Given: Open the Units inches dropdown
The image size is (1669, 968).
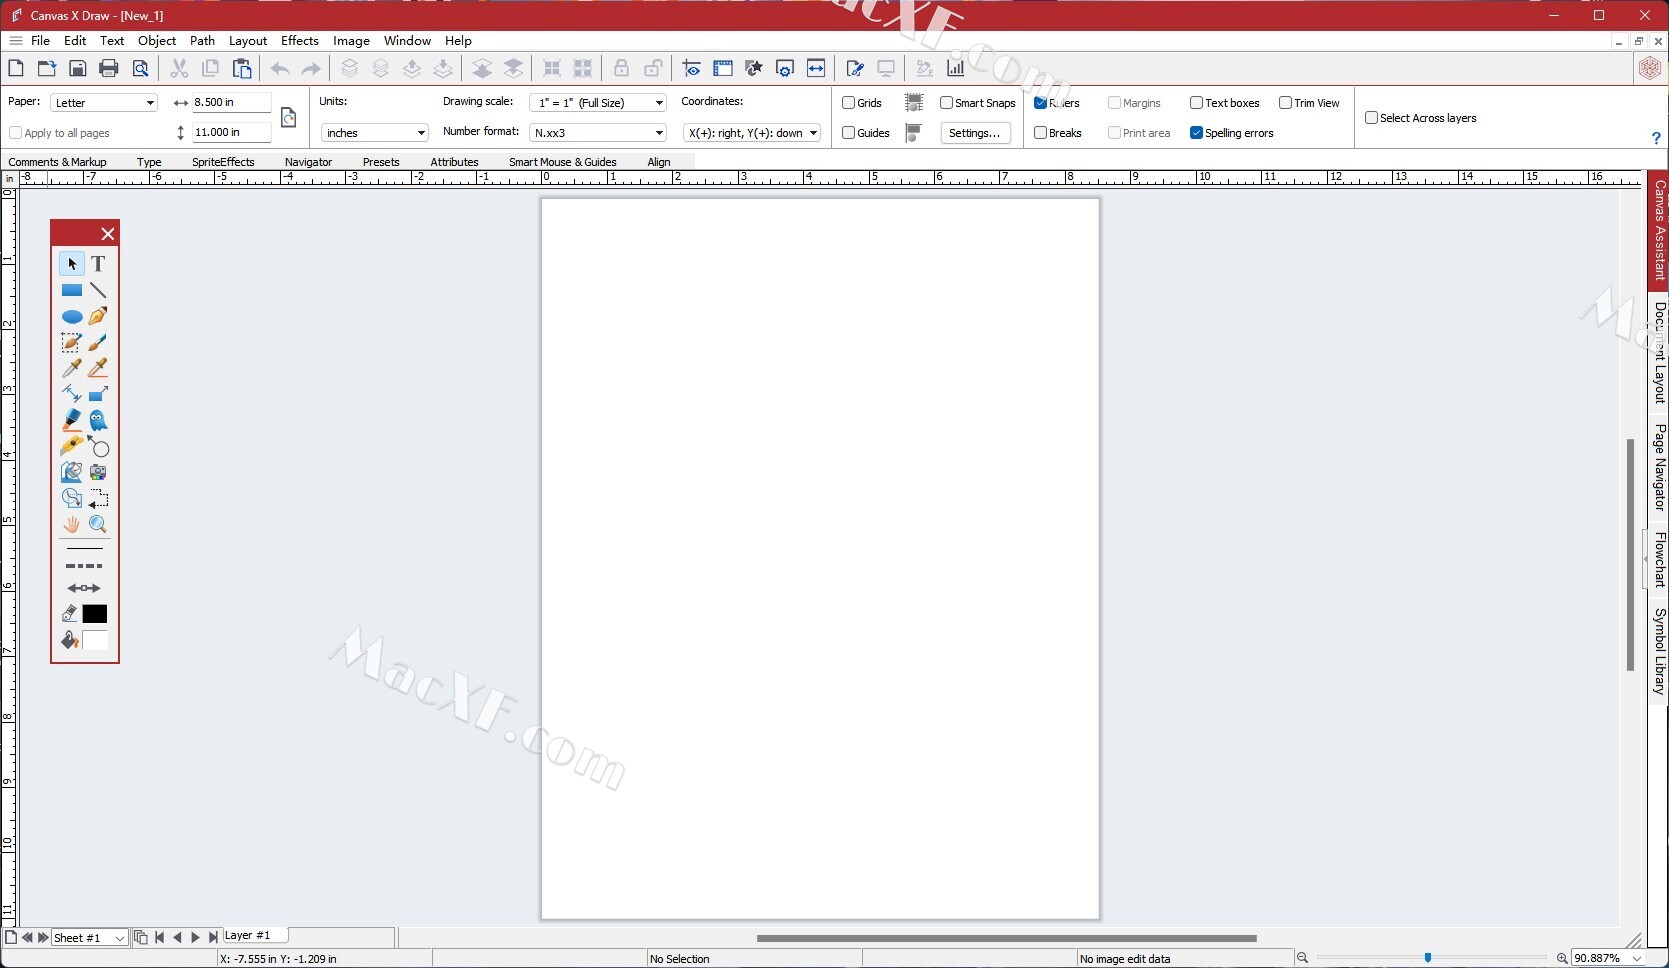Looking at the screenshot, I should coord(374,133).
